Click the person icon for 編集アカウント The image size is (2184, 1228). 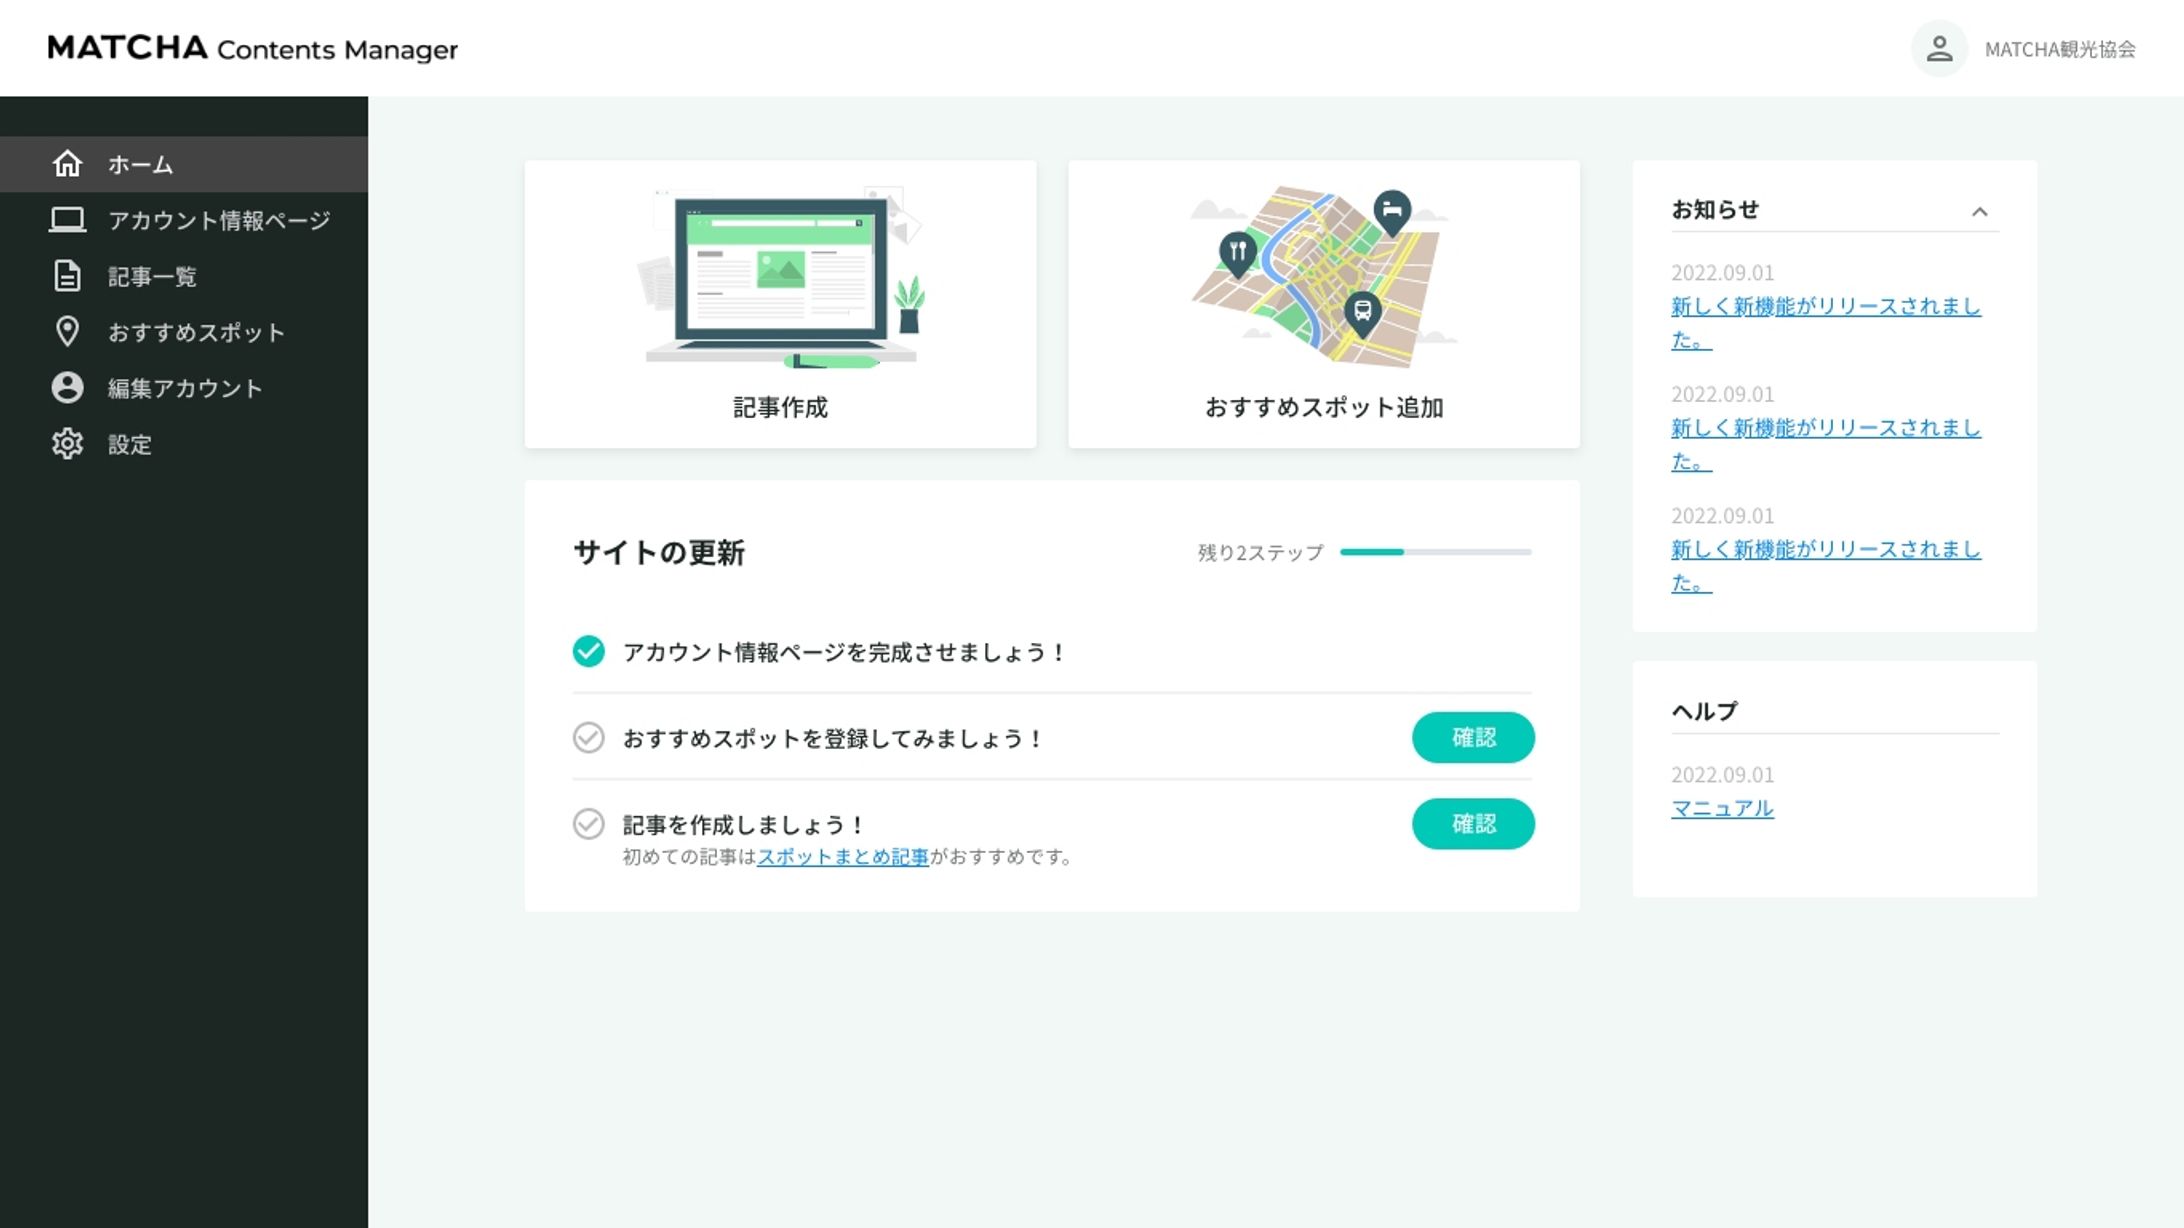tap(67, 387)
